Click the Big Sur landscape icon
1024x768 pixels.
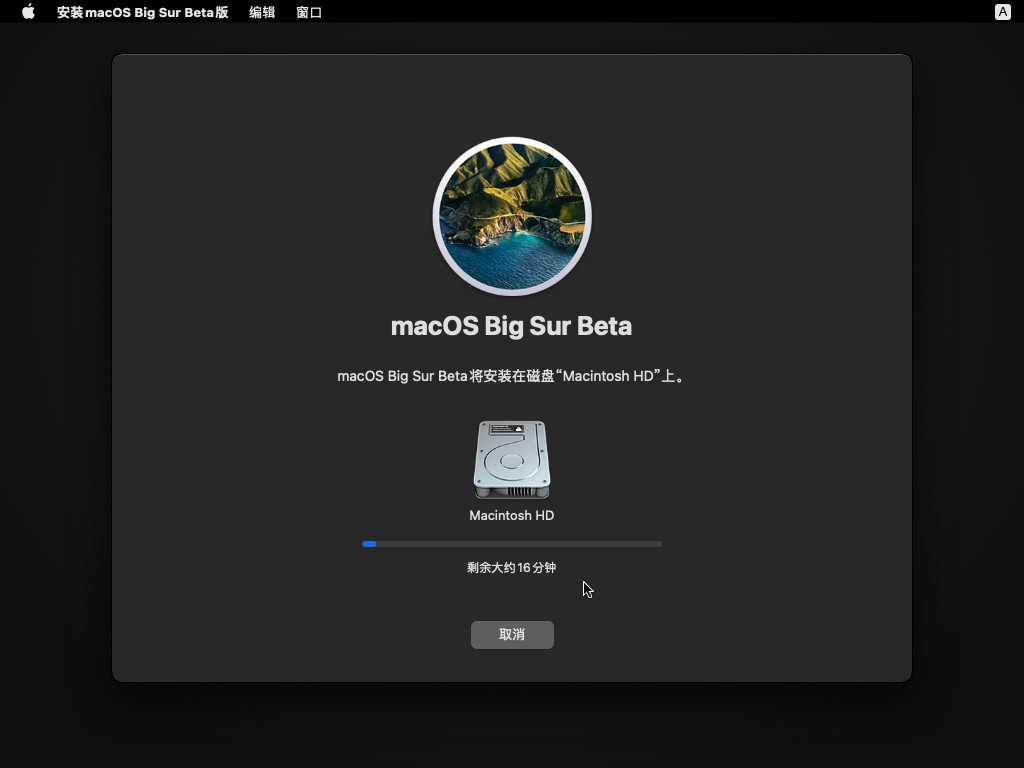tap(512, 216)
